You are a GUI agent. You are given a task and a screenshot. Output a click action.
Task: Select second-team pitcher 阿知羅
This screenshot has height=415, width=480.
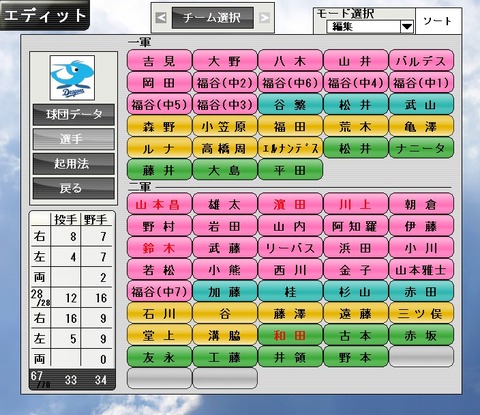pyautogui.click(x=356, y=226)
